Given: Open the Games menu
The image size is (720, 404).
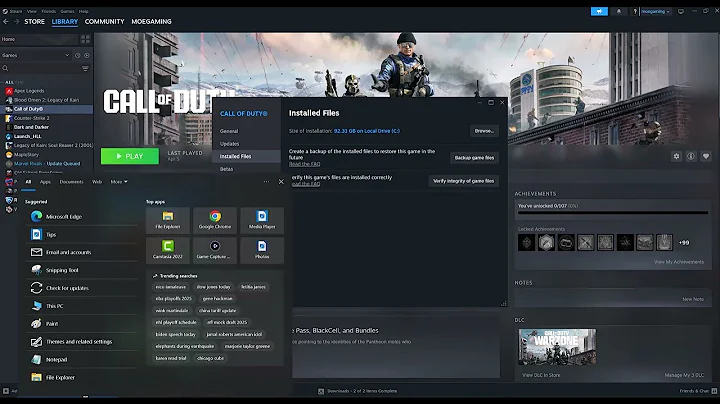Looking at the screenshot, I should click(67, 11).
